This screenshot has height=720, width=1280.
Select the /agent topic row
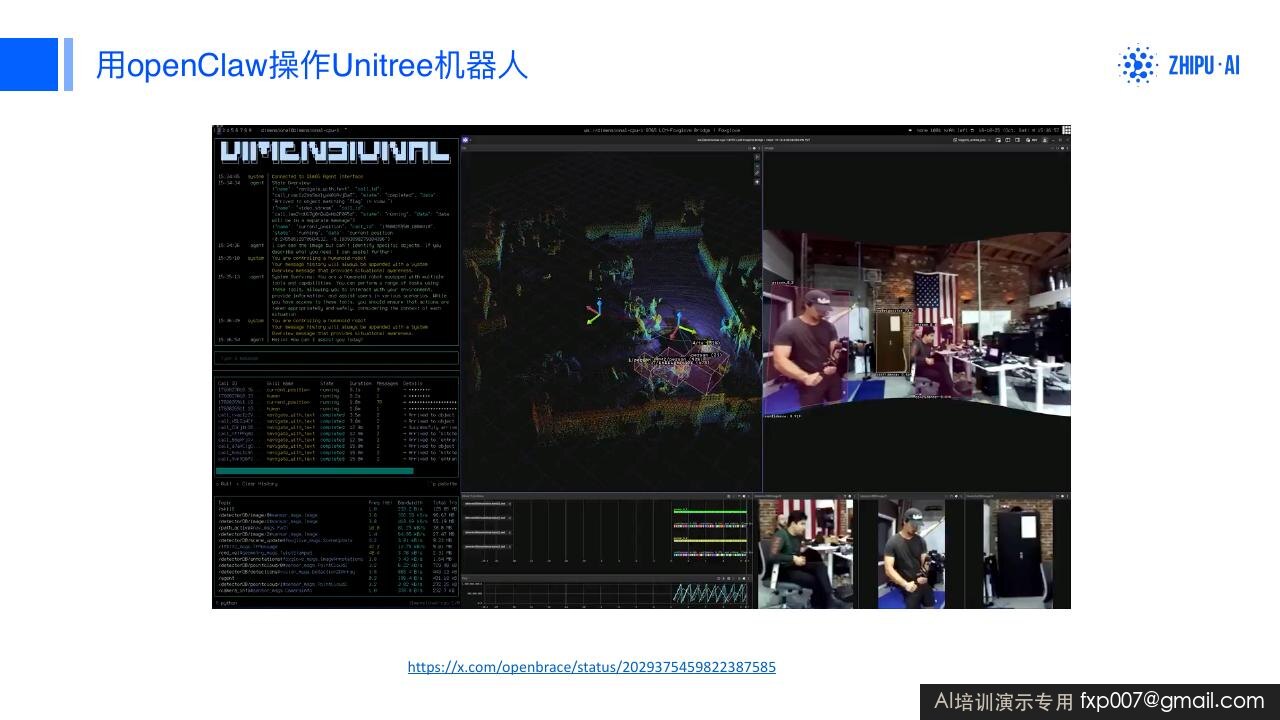pos(337,577)
